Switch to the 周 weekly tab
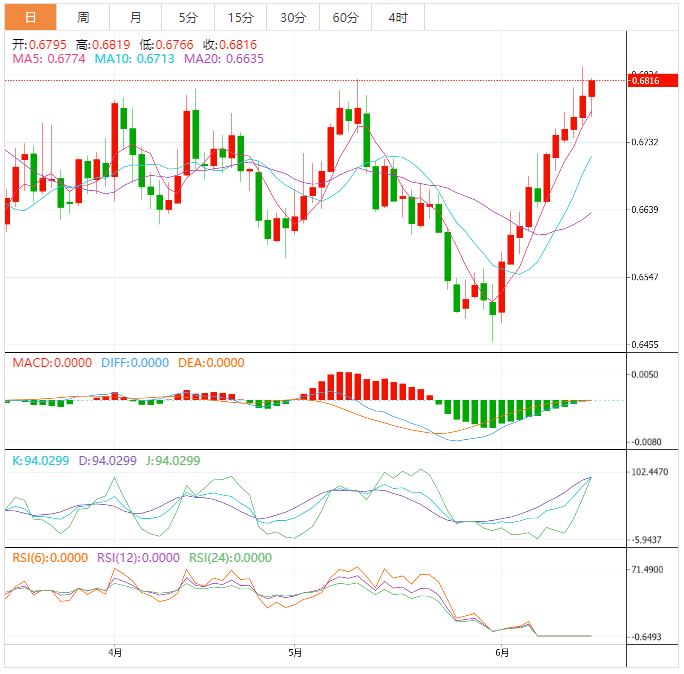This screenshot has width=684, height=674. [x=83, y=18]
